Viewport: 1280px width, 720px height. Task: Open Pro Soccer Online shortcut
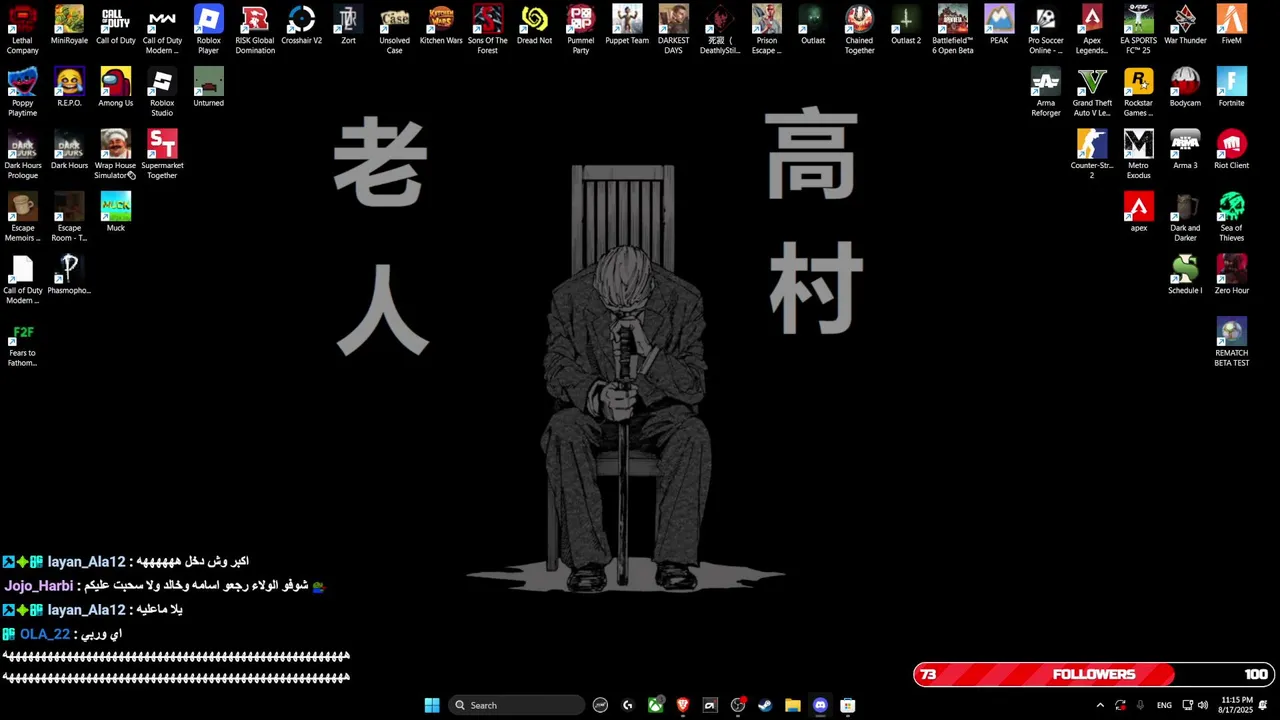(x=1045, y=30)
